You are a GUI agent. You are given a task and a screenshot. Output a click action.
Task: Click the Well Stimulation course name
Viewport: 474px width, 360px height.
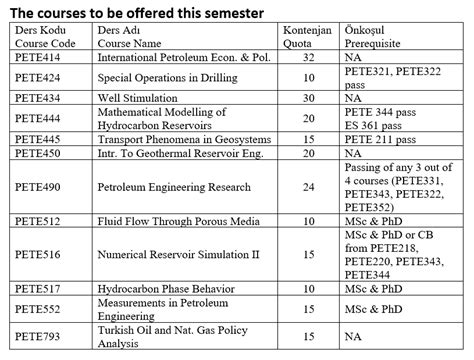tap(137, 98)
